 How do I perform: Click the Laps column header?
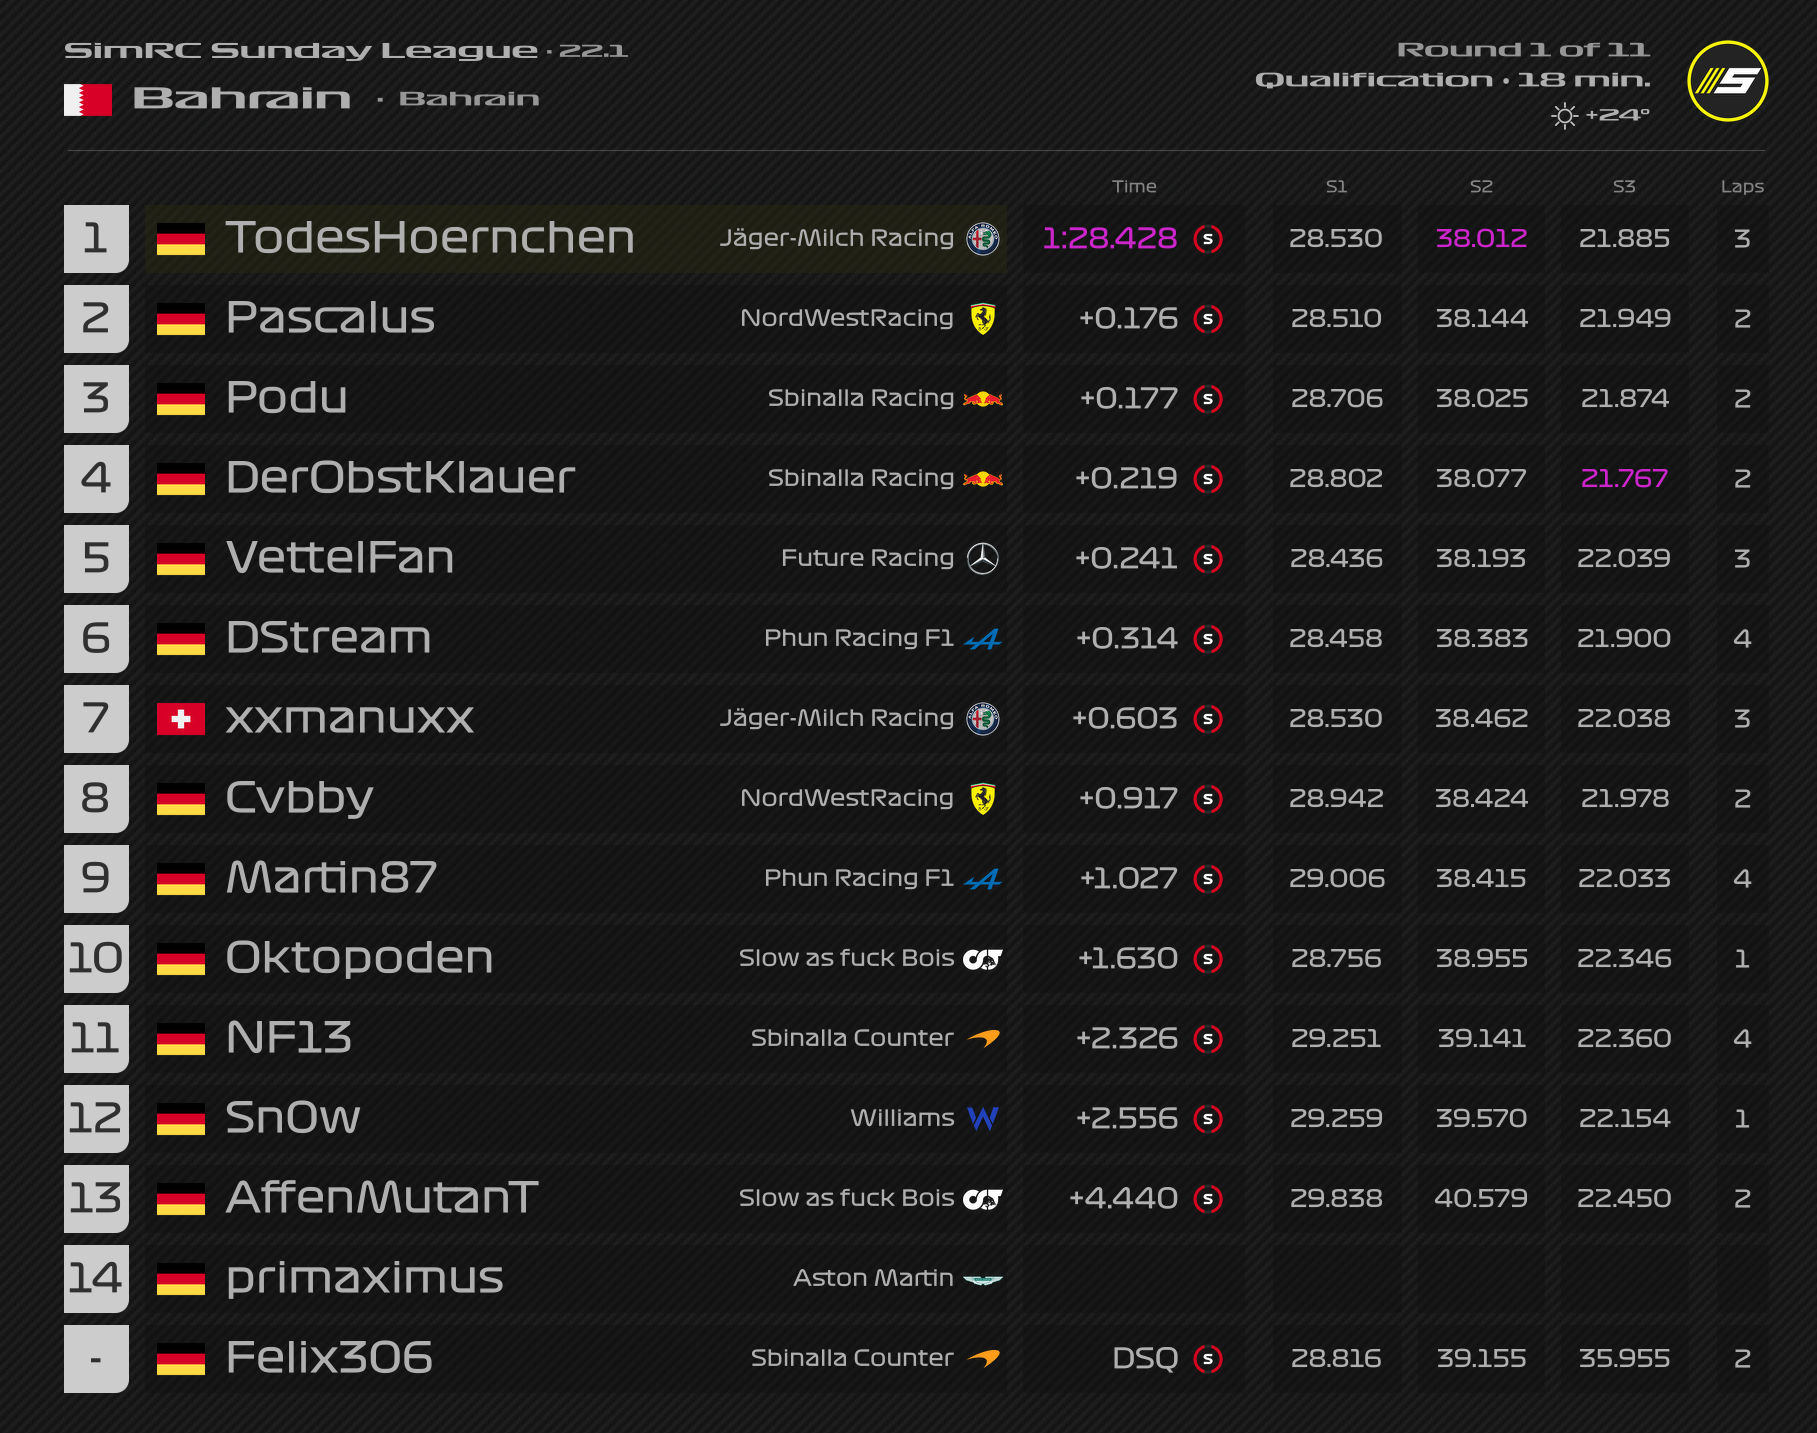point(1741,186)
